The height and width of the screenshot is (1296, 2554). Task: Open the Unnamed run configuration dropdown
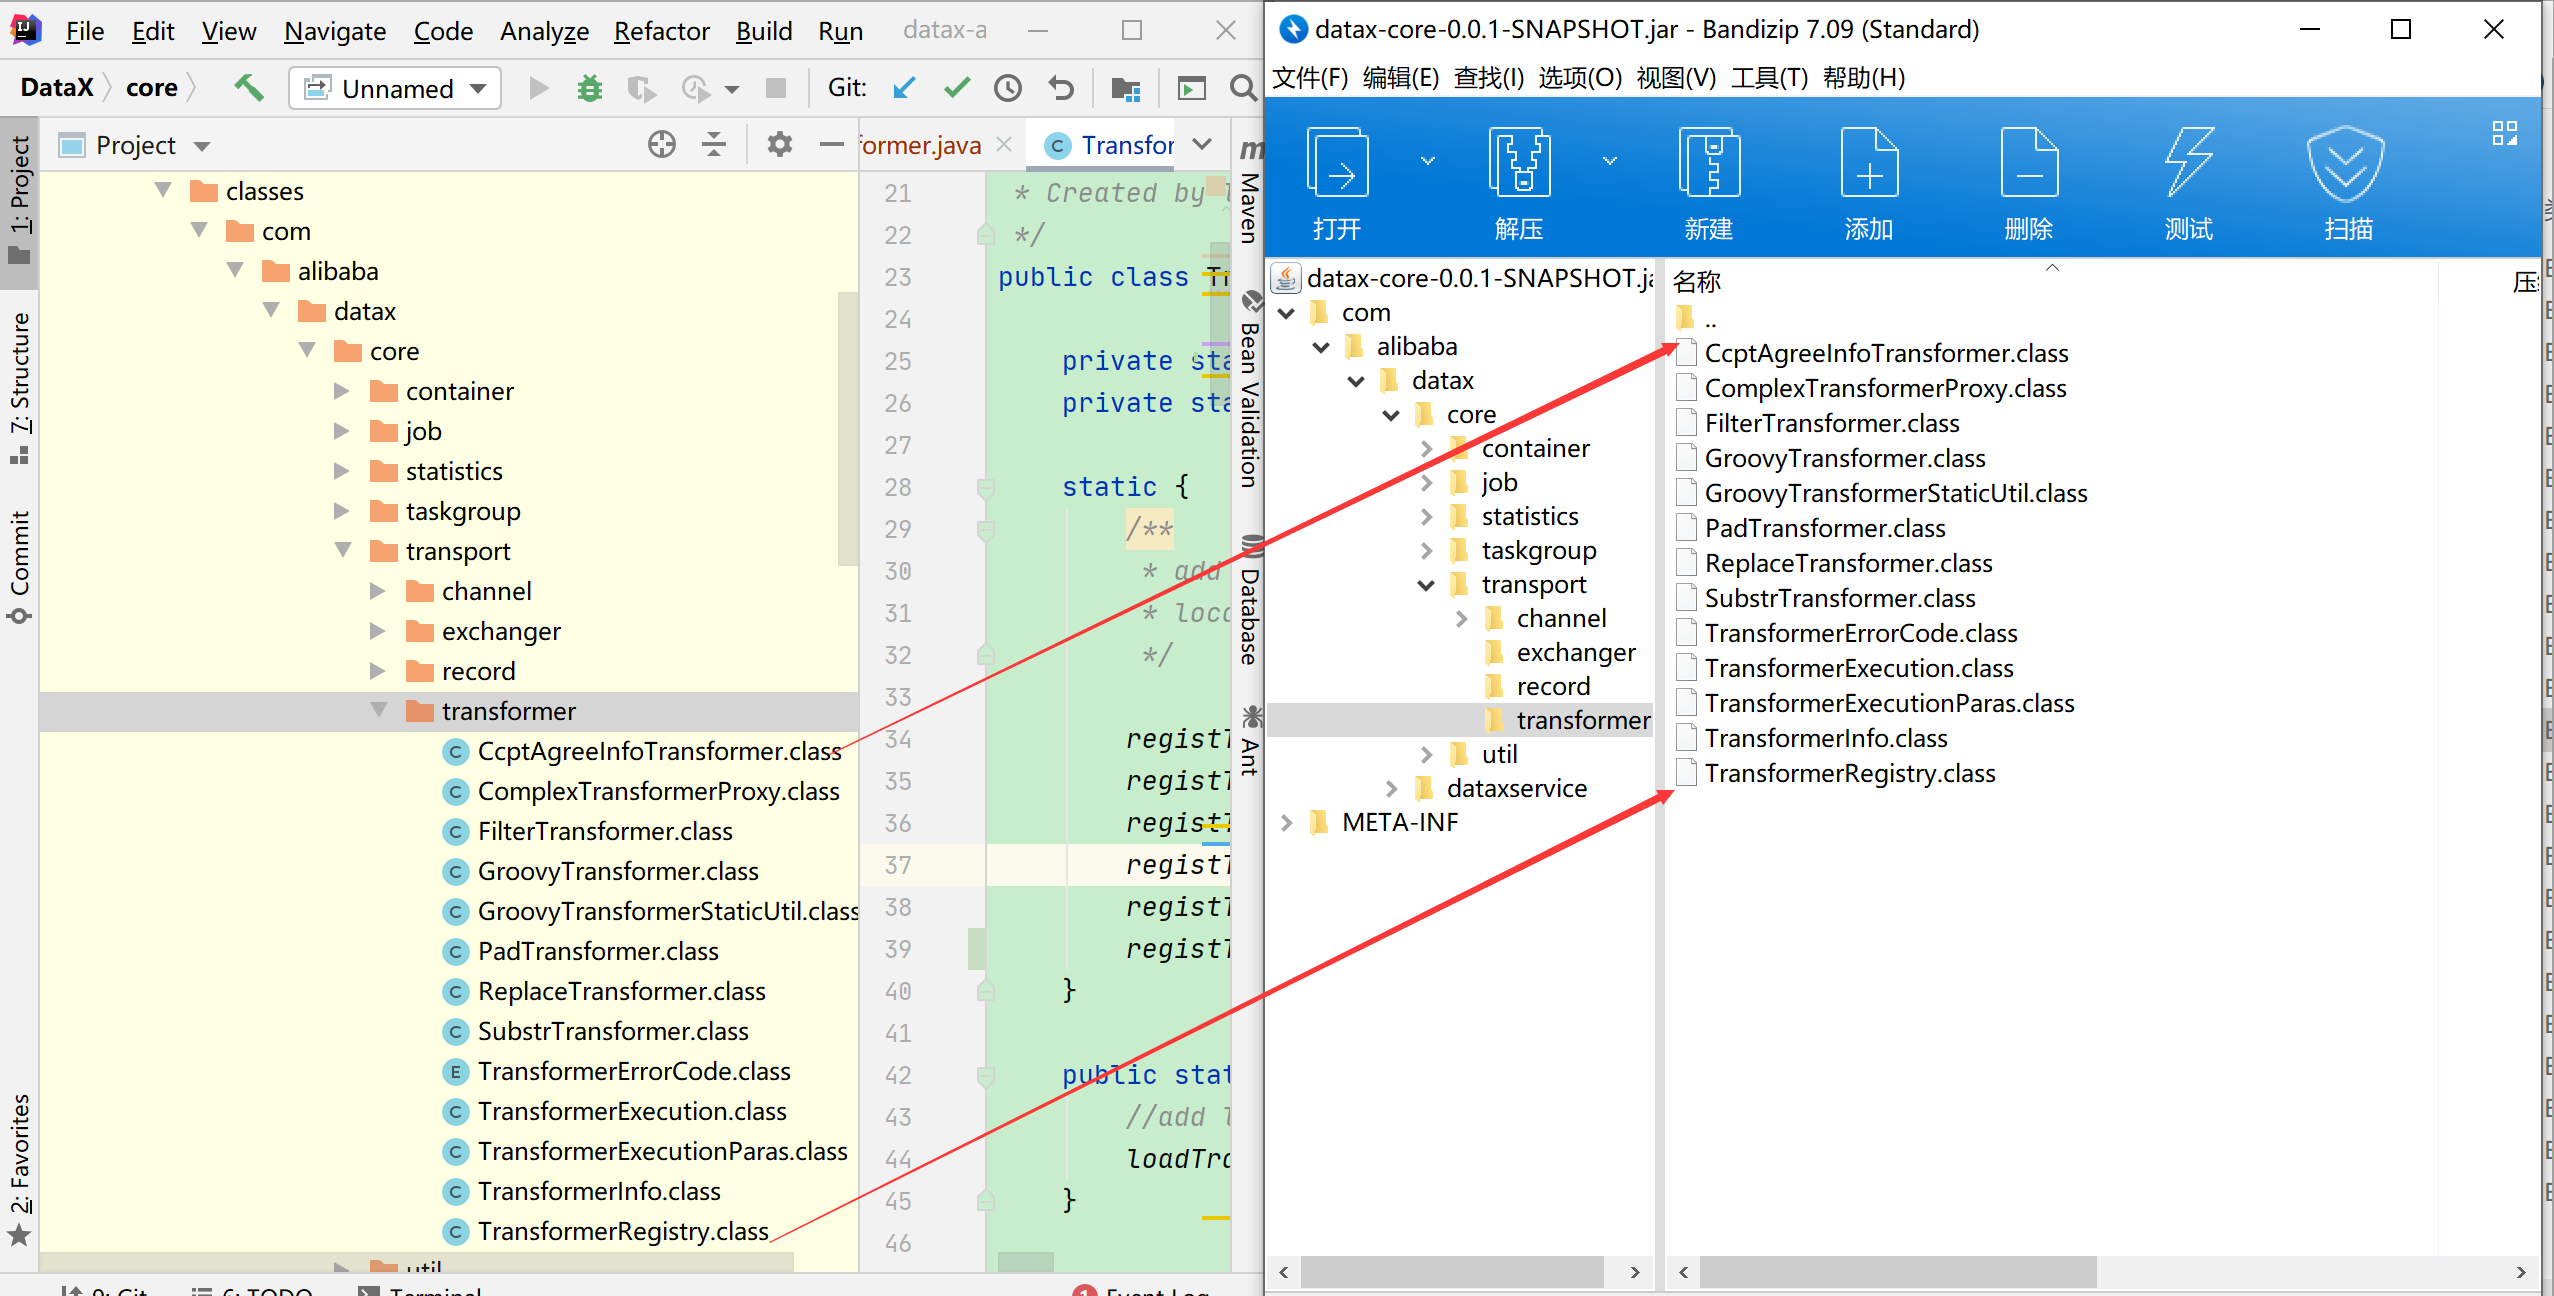coord(396,89)
